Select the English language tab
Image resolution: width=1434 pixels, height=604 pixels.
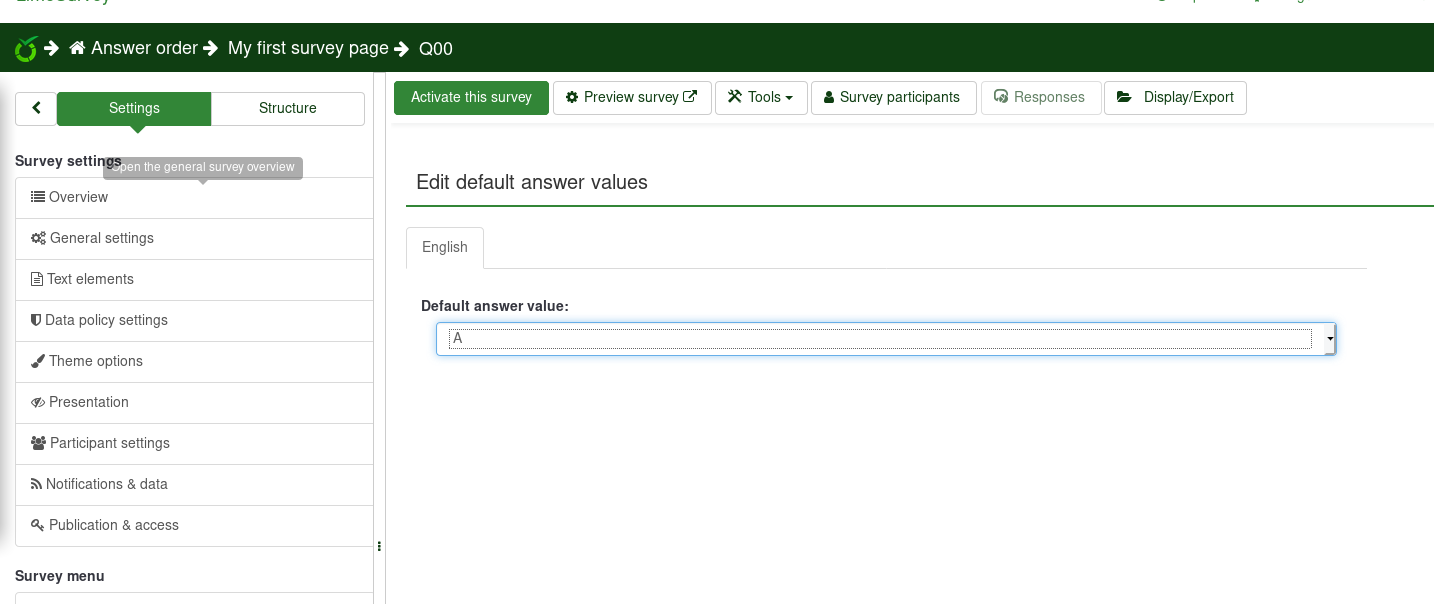(x=445, y=248)
